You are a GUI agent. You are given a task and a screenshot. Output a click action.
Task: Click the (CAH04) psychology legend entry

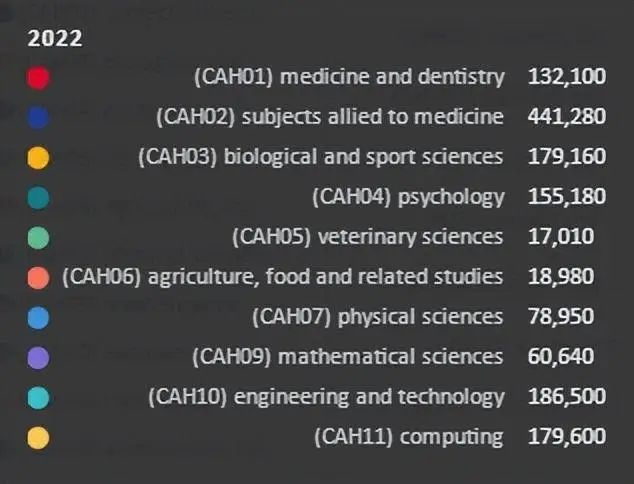[409, 197]
